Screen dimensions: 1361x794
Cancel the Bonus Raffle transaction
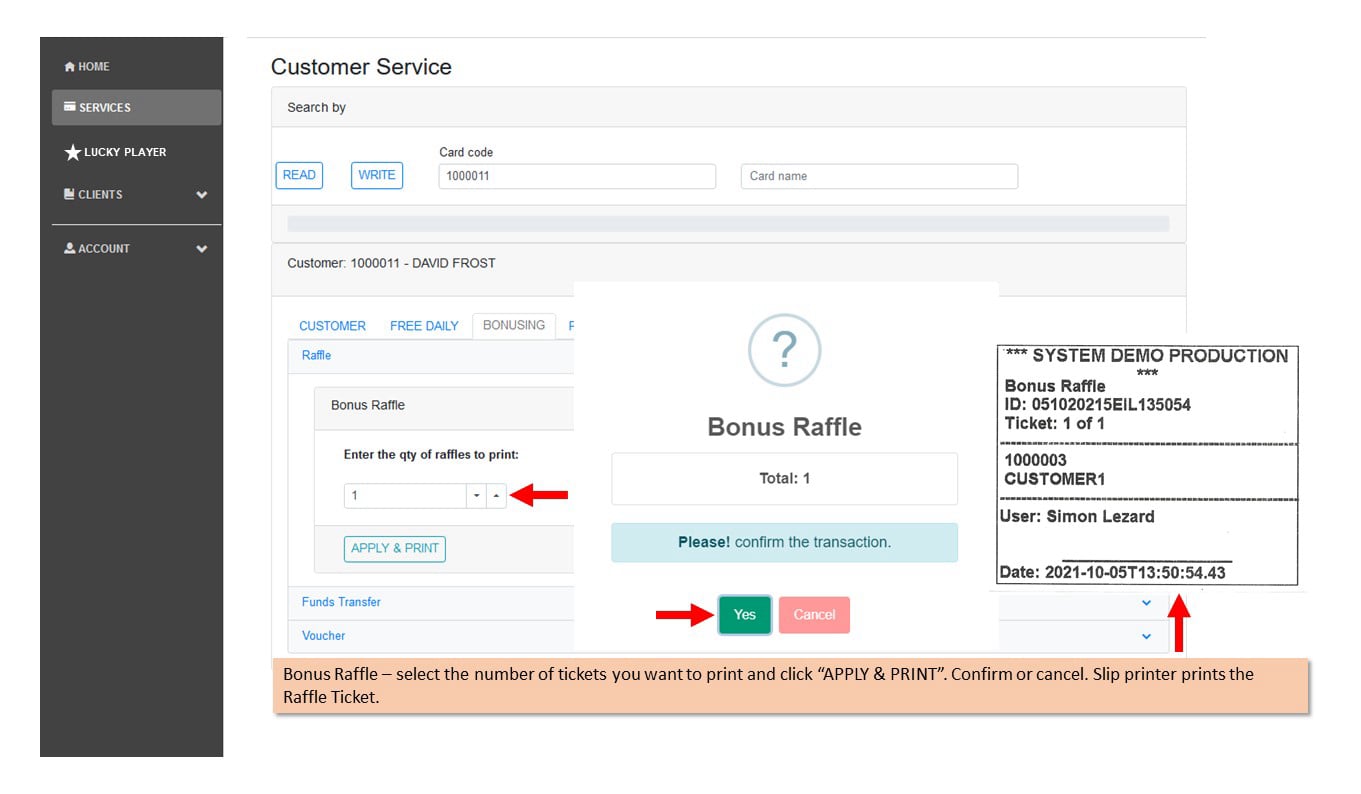coord(814,615)
